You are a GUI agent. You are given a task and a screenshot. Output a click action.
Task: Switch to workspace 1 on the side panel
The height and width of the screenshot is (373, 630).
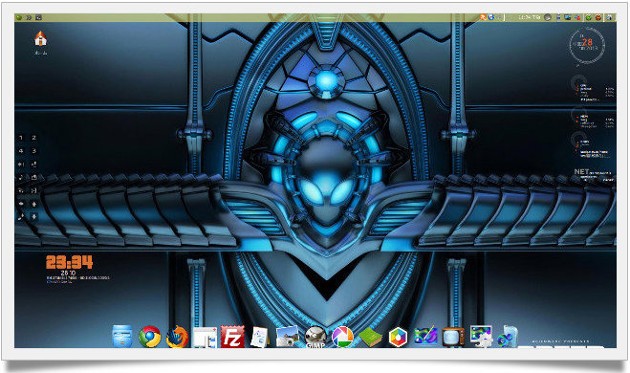(21, 138)
